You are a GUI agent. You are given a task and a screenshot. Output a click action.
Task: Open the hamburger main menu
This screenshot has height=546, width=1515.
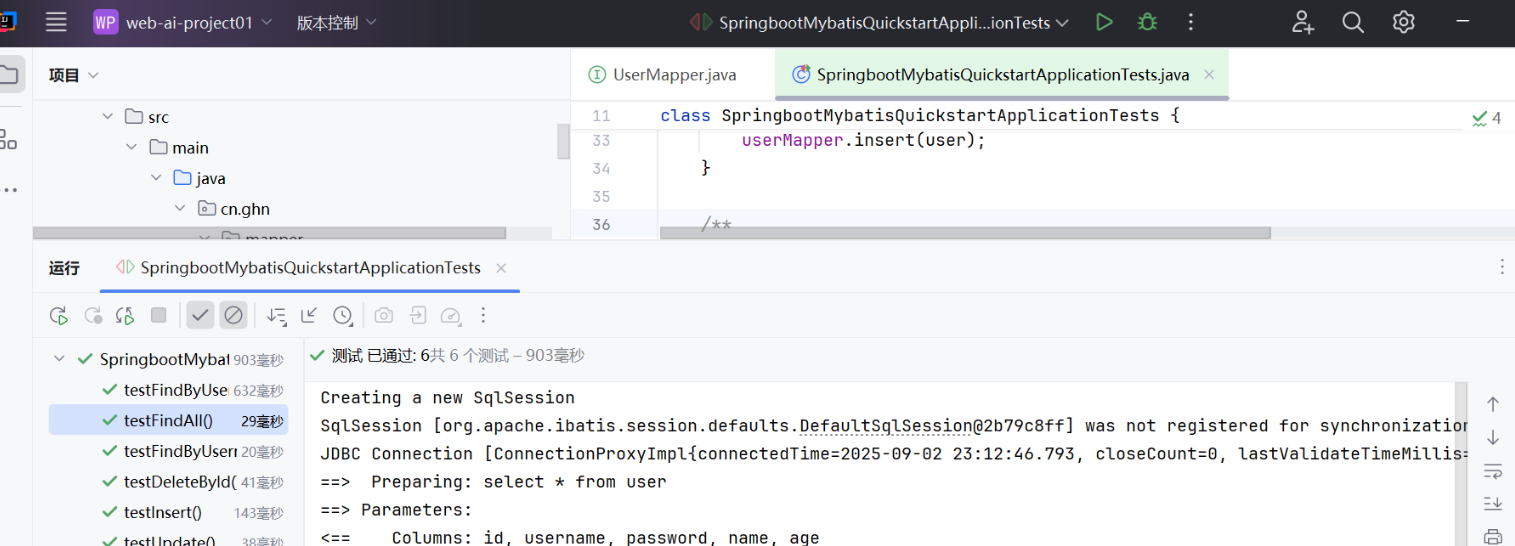pyautogui.click(x=57, y=22)
